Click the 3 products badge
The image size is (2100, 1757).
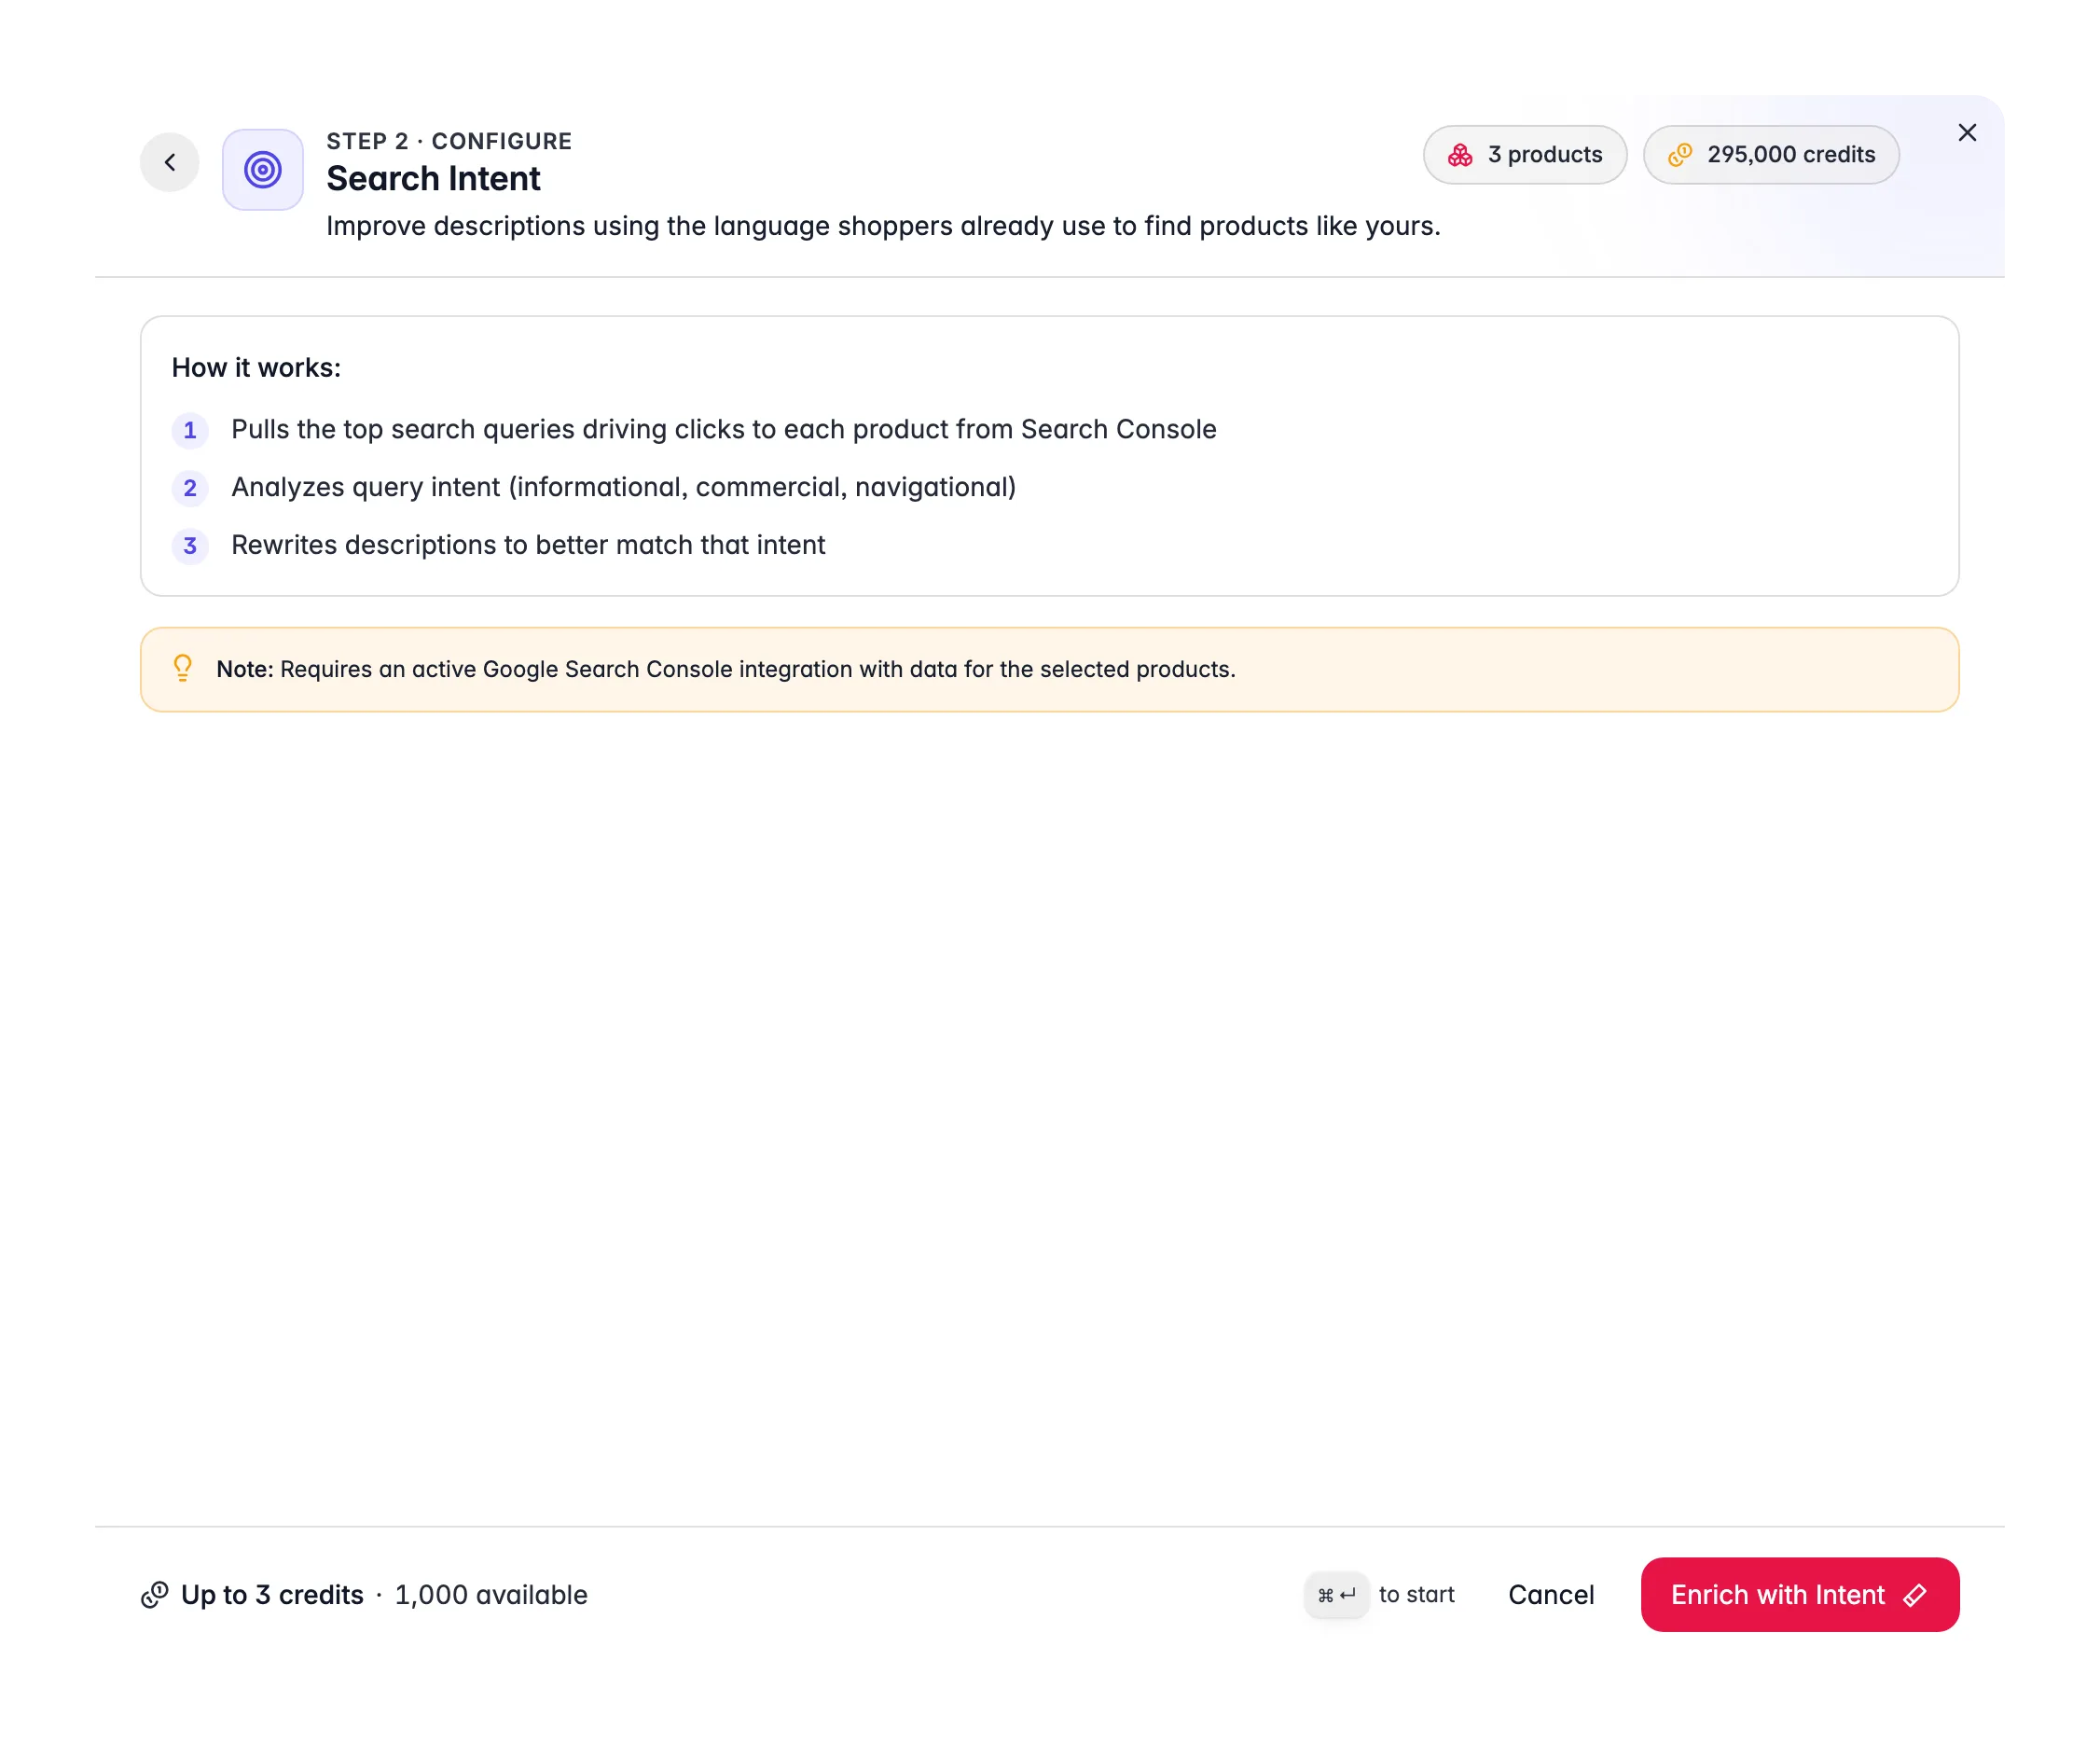coord(1525,154)
